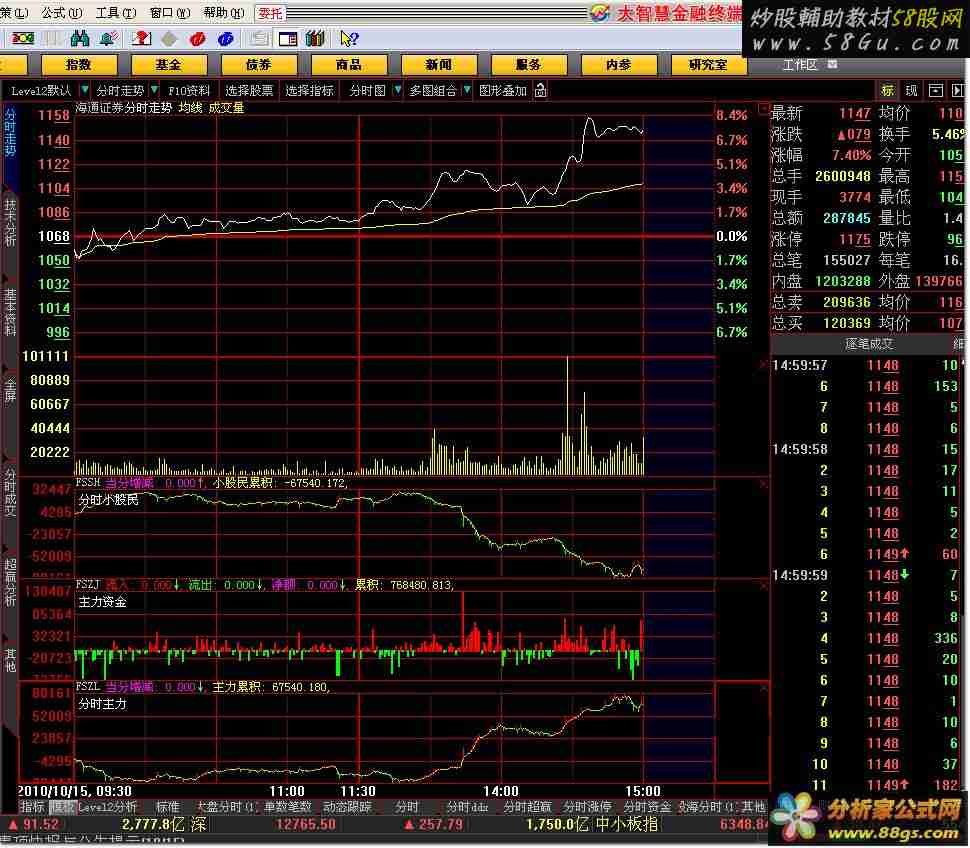Expand the dropdown arrow next to 分时走势
This screenshot has width=970, height=848.
[x=155, y=90]
